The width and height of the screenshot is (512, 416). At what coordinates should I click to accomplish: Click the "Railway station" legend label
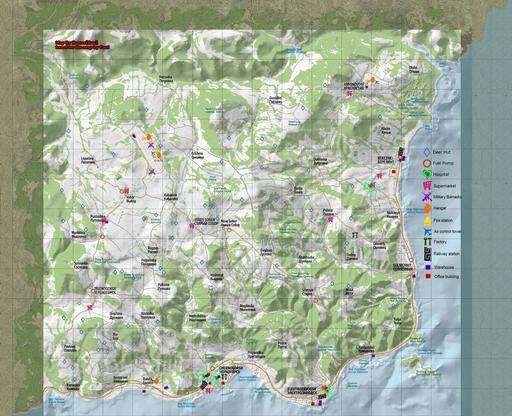(x=446, y=254)
